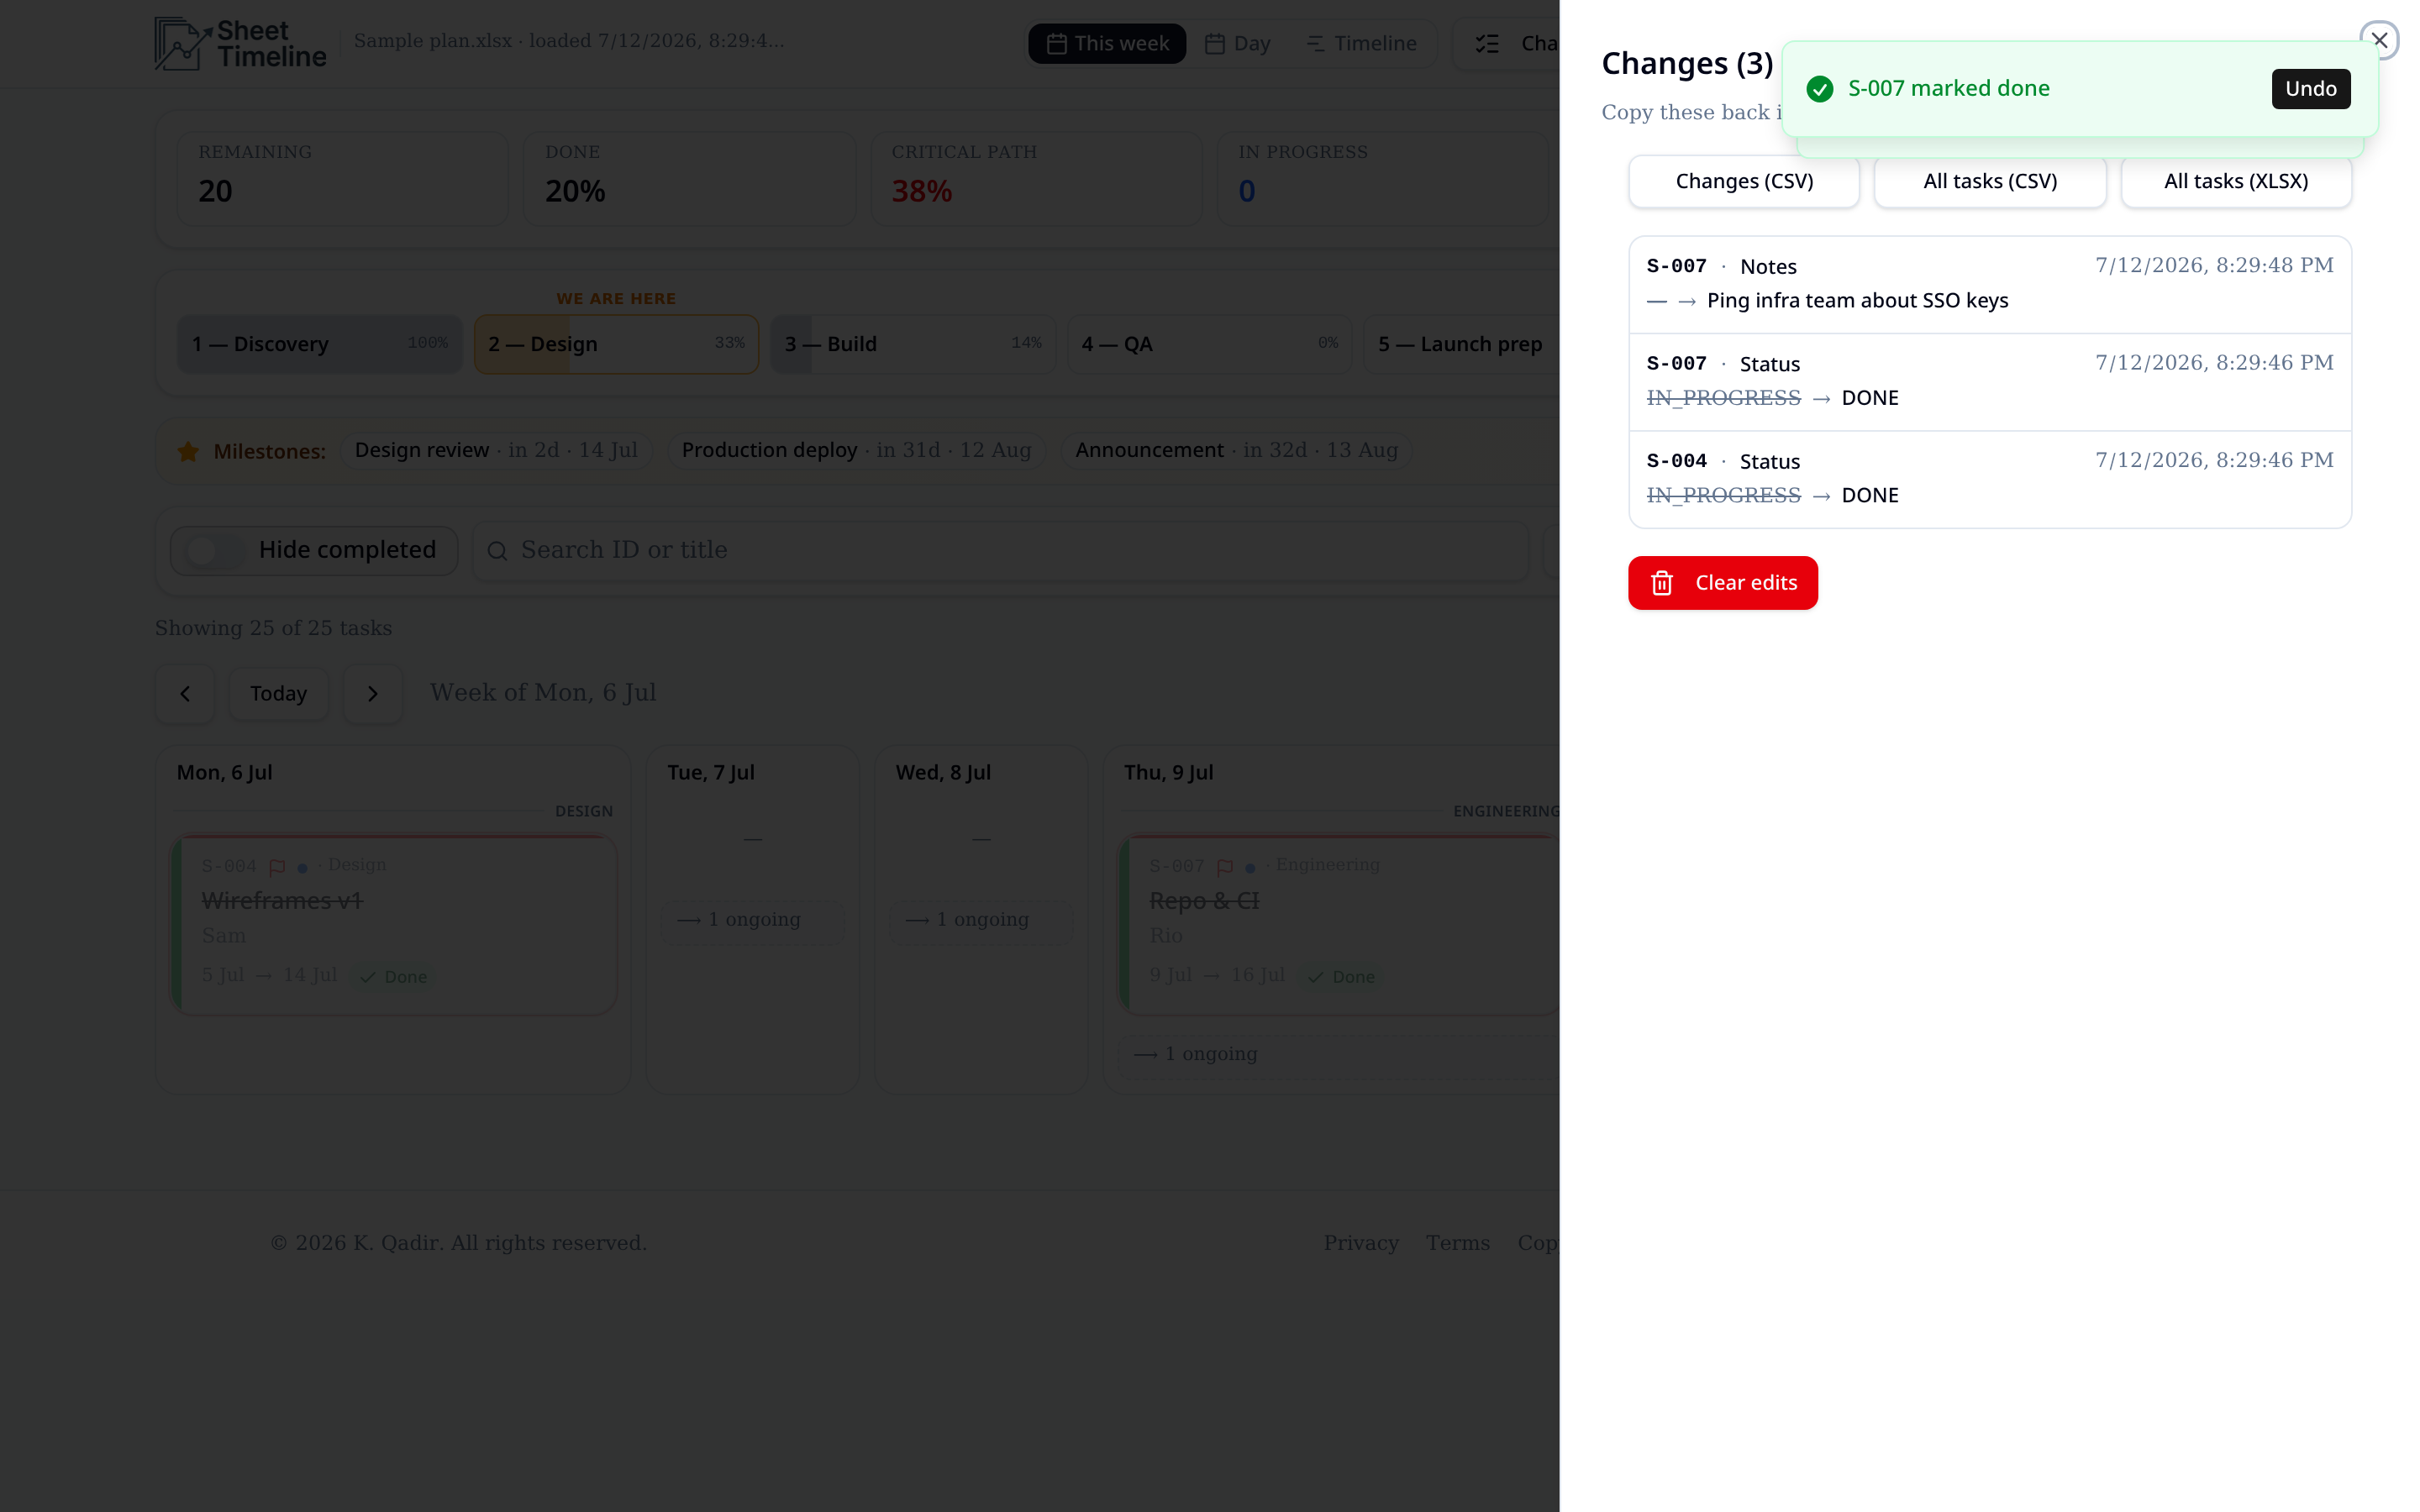
Task: Go to previous week
Action: point(185,693)
